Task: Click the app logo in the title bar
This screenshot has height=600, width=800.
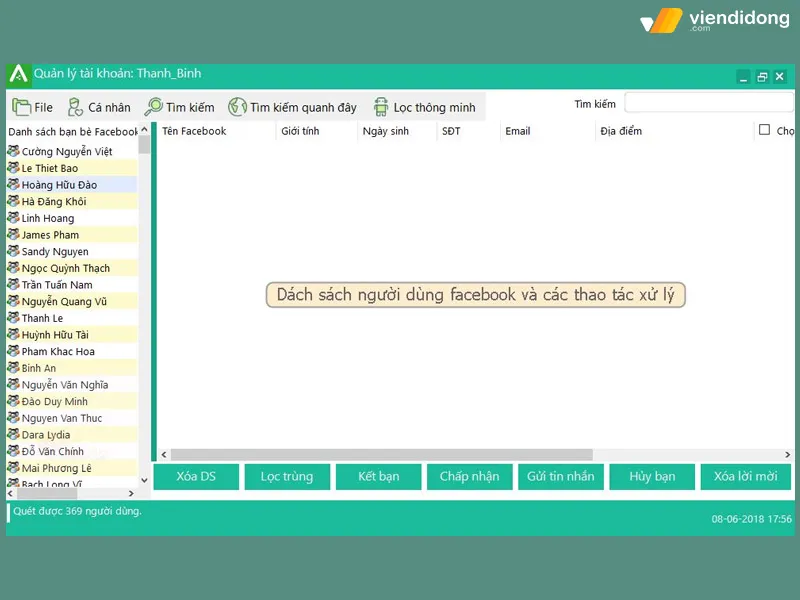Action: tap(18, 74)
